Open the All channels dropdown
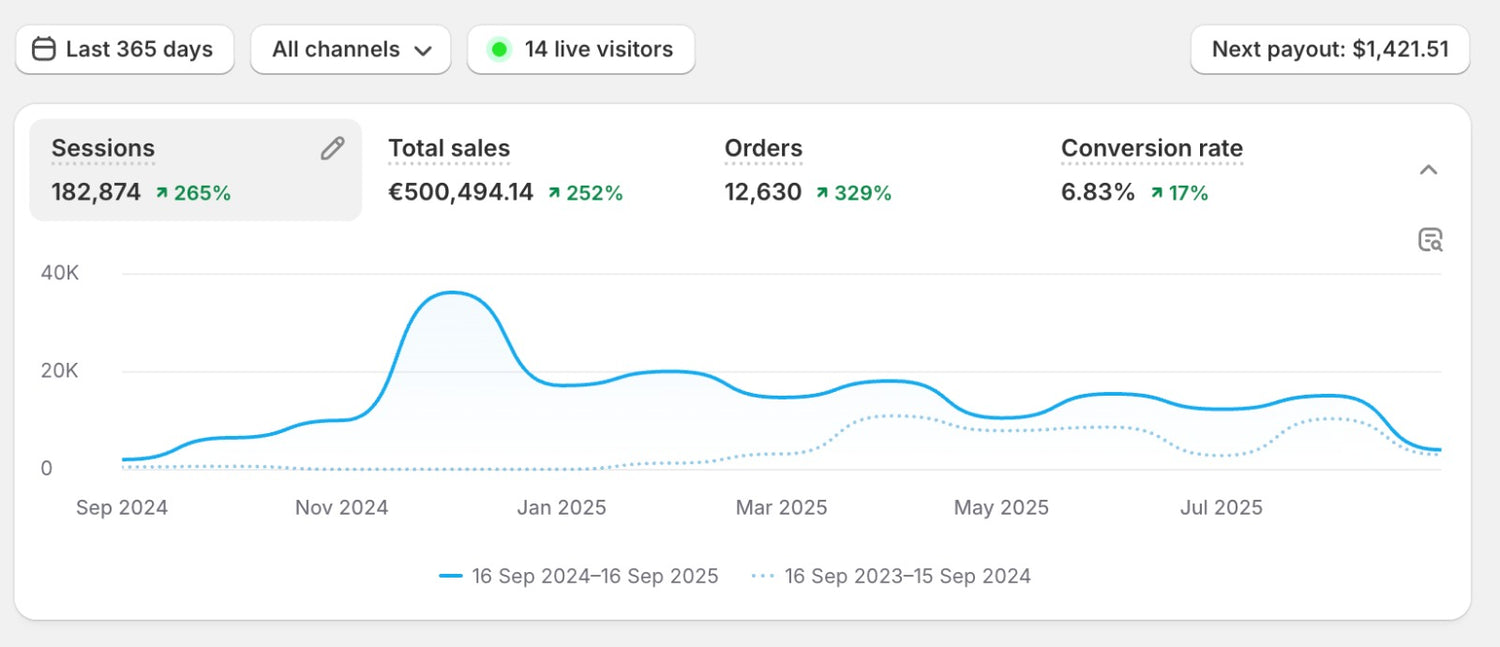Image resolution: width=1500 pixels, height=647 pixels. click(351, 49)
